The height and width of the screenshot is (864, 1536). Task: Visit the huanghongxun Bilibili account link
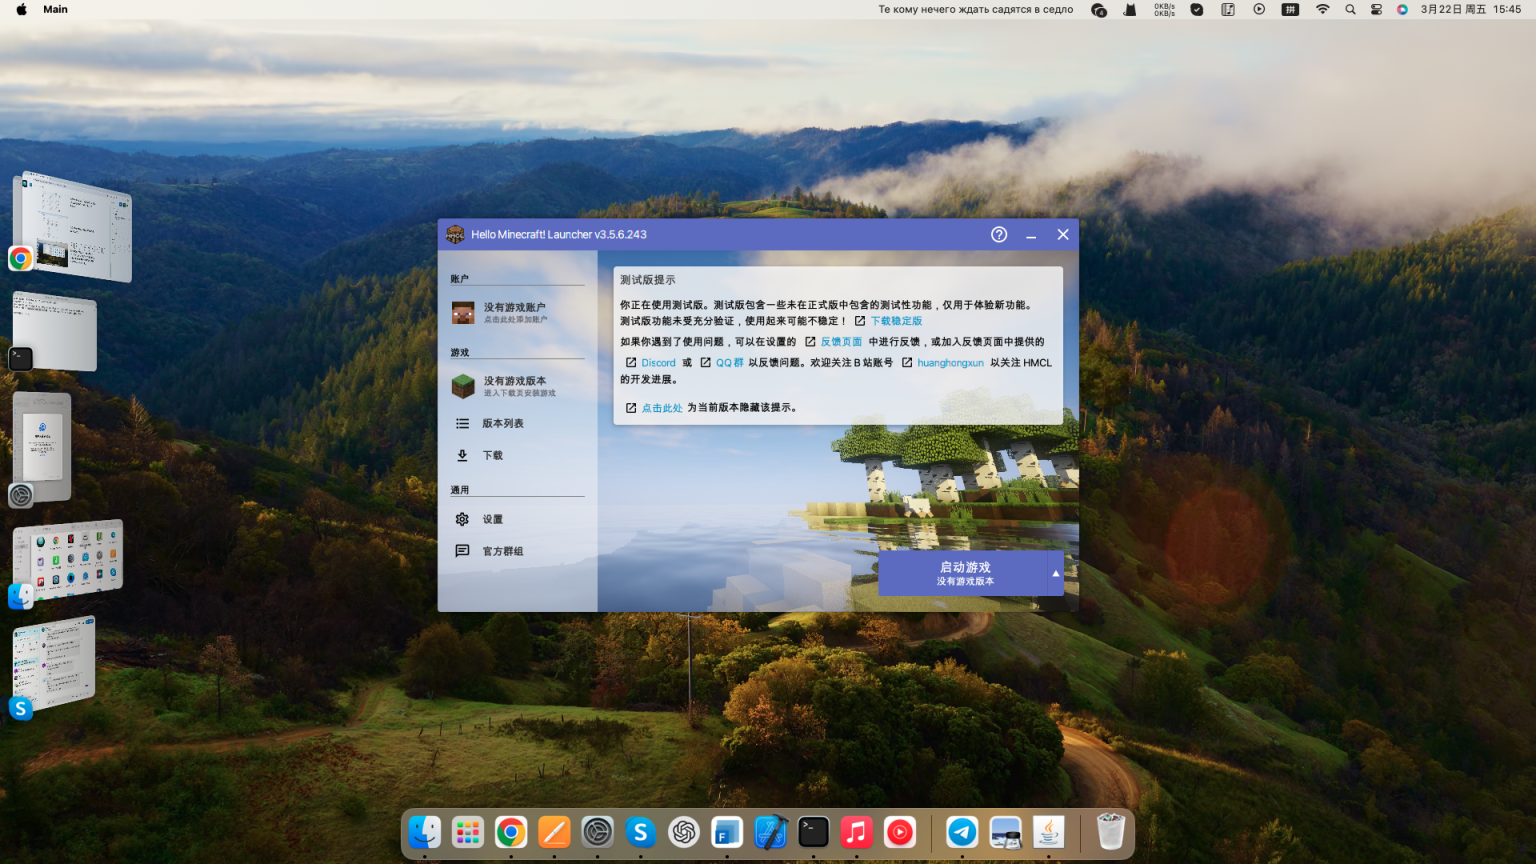[950, 362]
